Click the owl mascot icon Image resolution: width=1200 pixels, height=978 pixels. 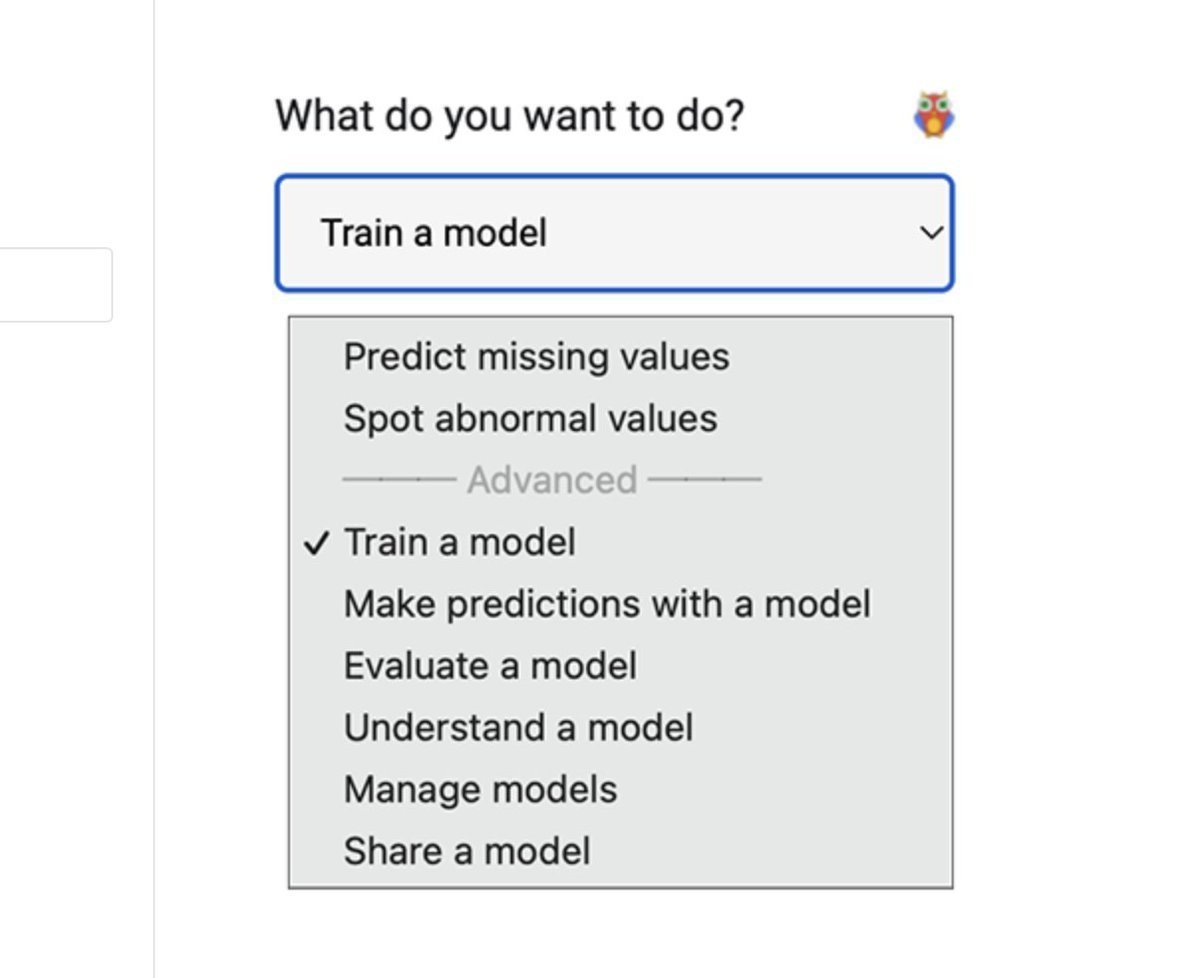point(934,115)
